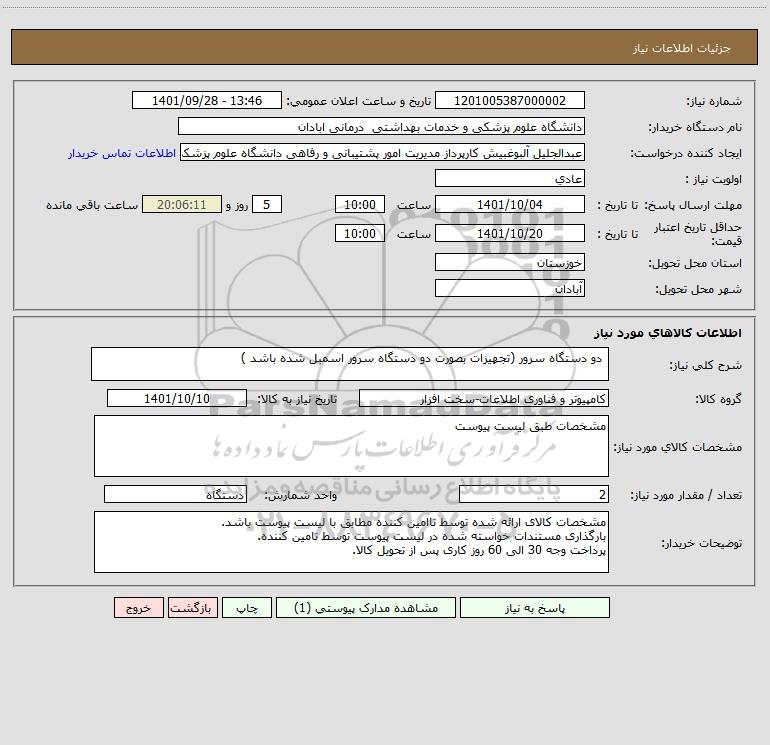Click response deadline date 1401/10/04

(510, 205)
